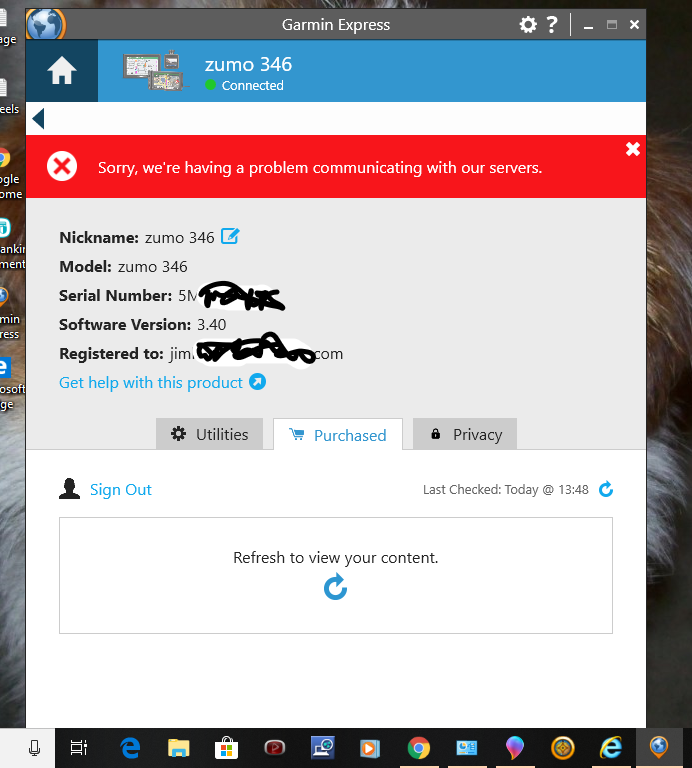Click the 'zumo 346' header title

248,65
